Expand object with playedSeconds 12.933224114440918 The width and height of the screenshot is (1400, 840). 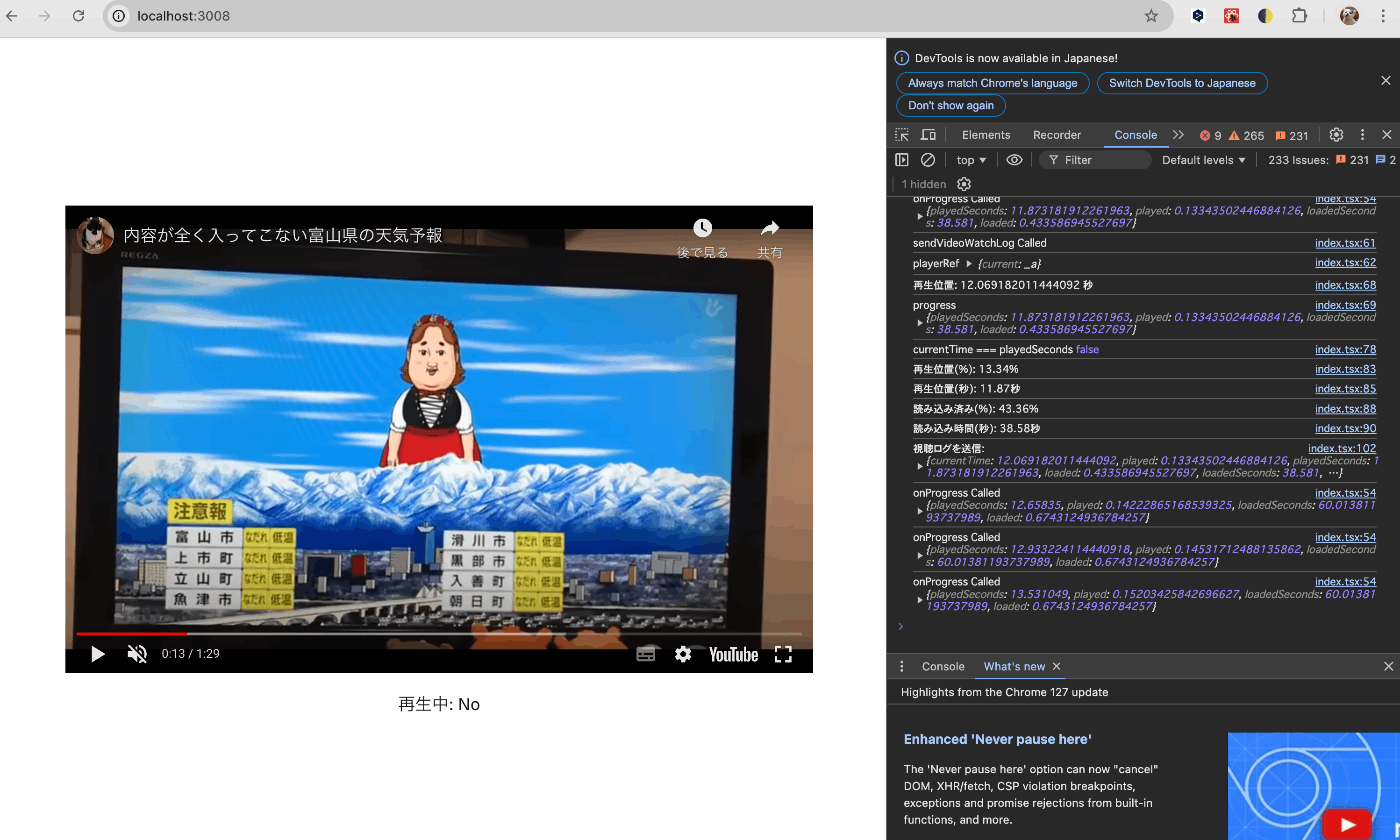pyautogui.click(x=920, y=555)
